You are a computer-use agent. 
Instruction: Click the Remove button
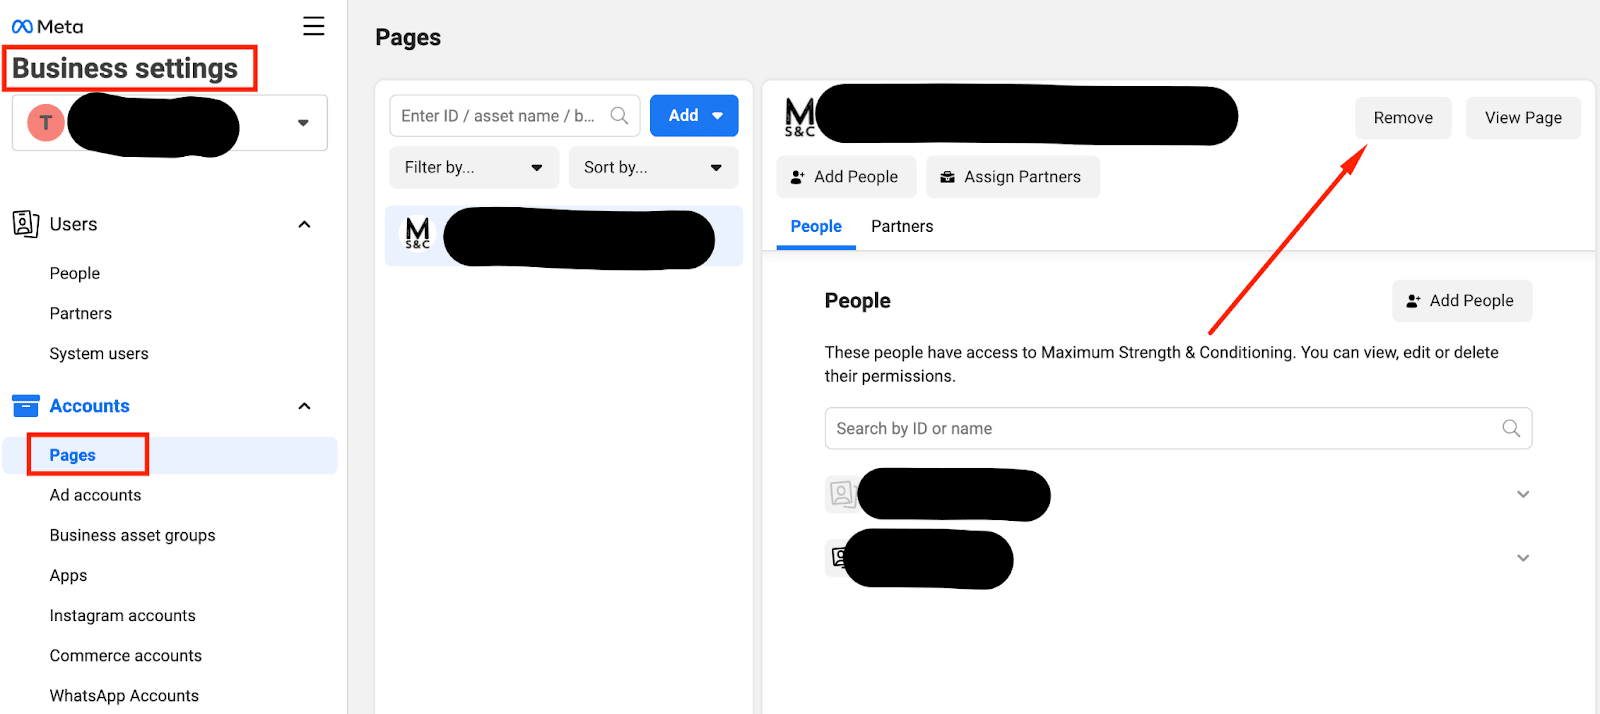tap(1402, 118)
